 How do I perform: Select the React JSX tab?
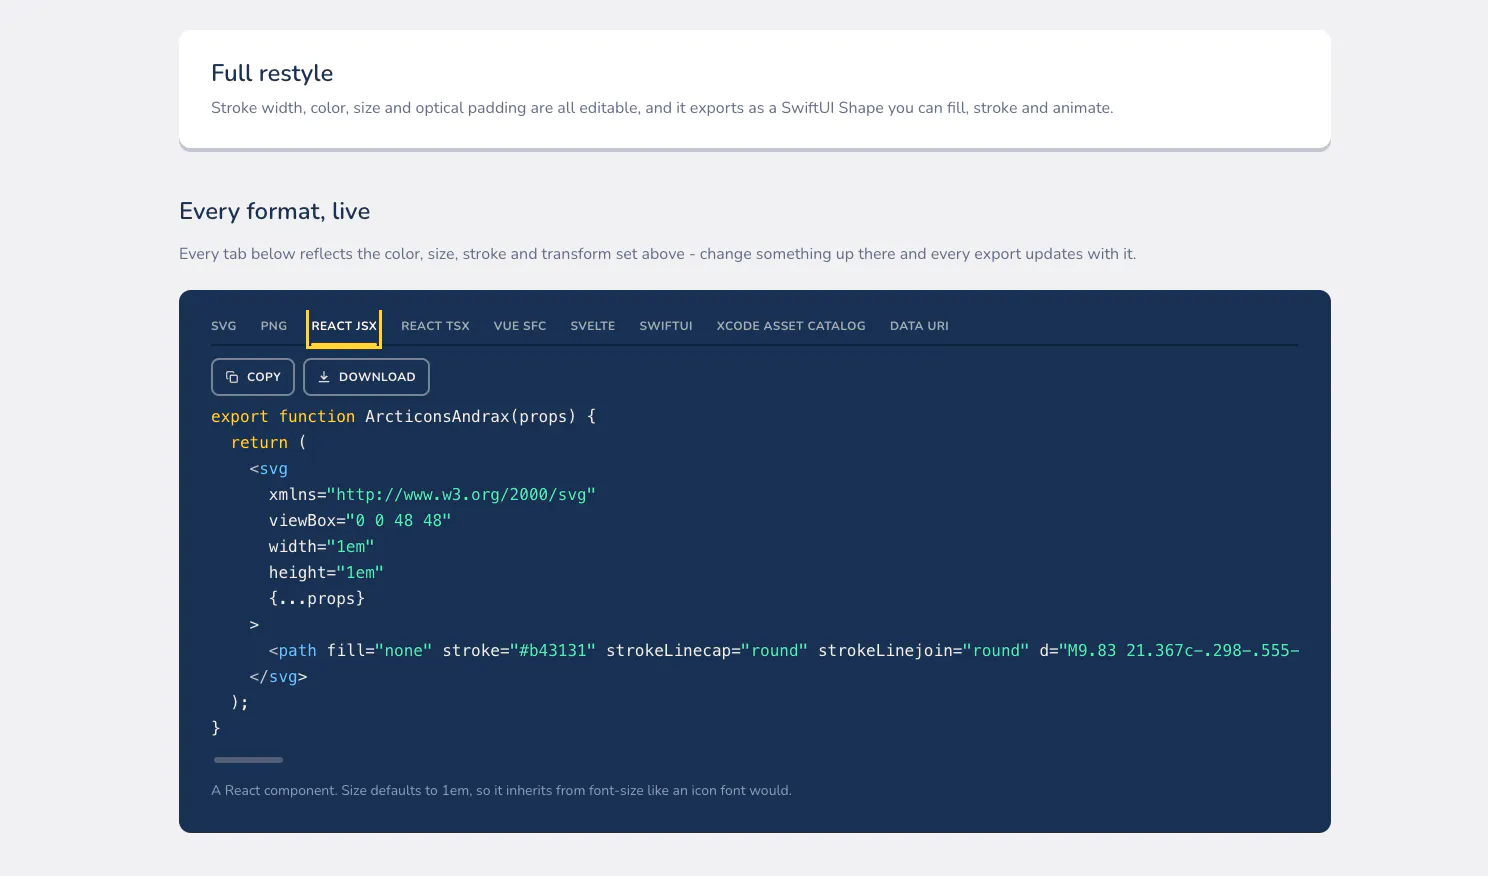(x=344, y=326)
